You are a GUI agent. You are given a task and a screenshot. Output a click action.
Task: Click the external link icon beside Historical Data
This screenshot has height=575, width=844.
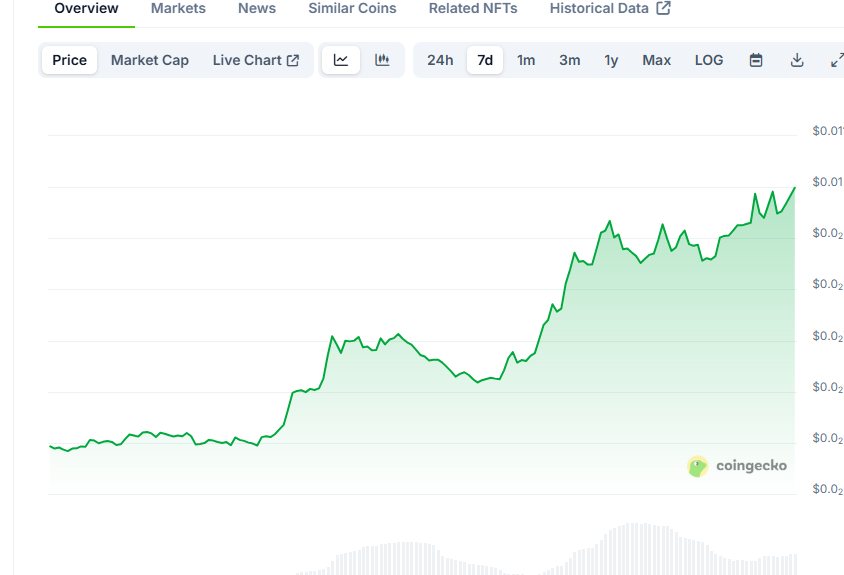(664, 8)
